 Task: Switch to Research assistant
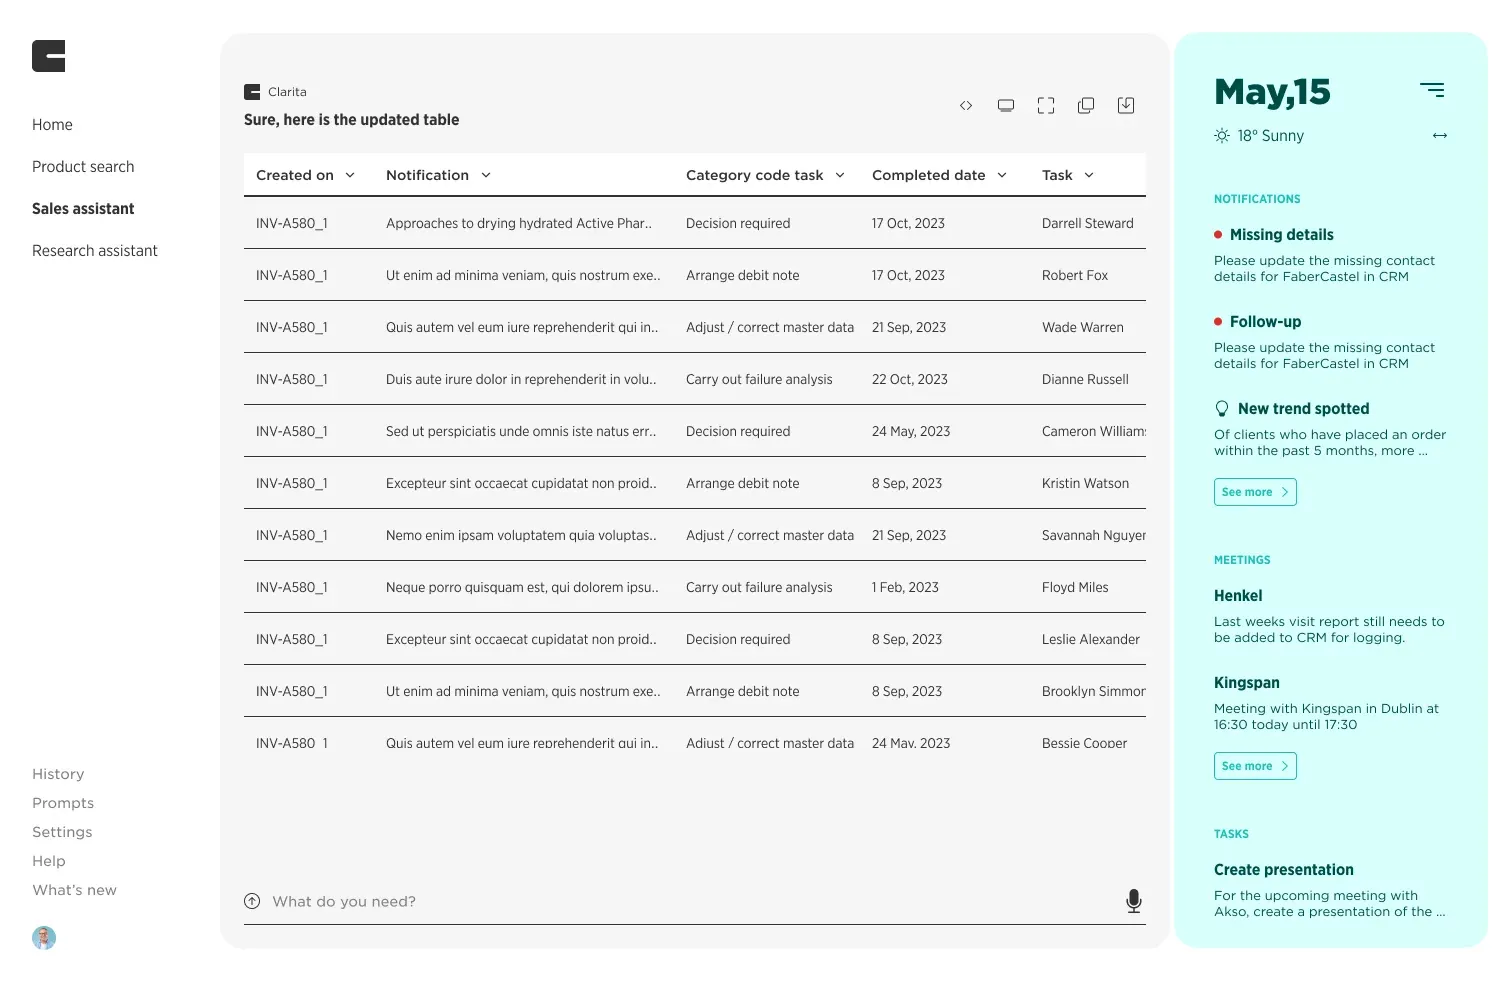tap(95, 251)
